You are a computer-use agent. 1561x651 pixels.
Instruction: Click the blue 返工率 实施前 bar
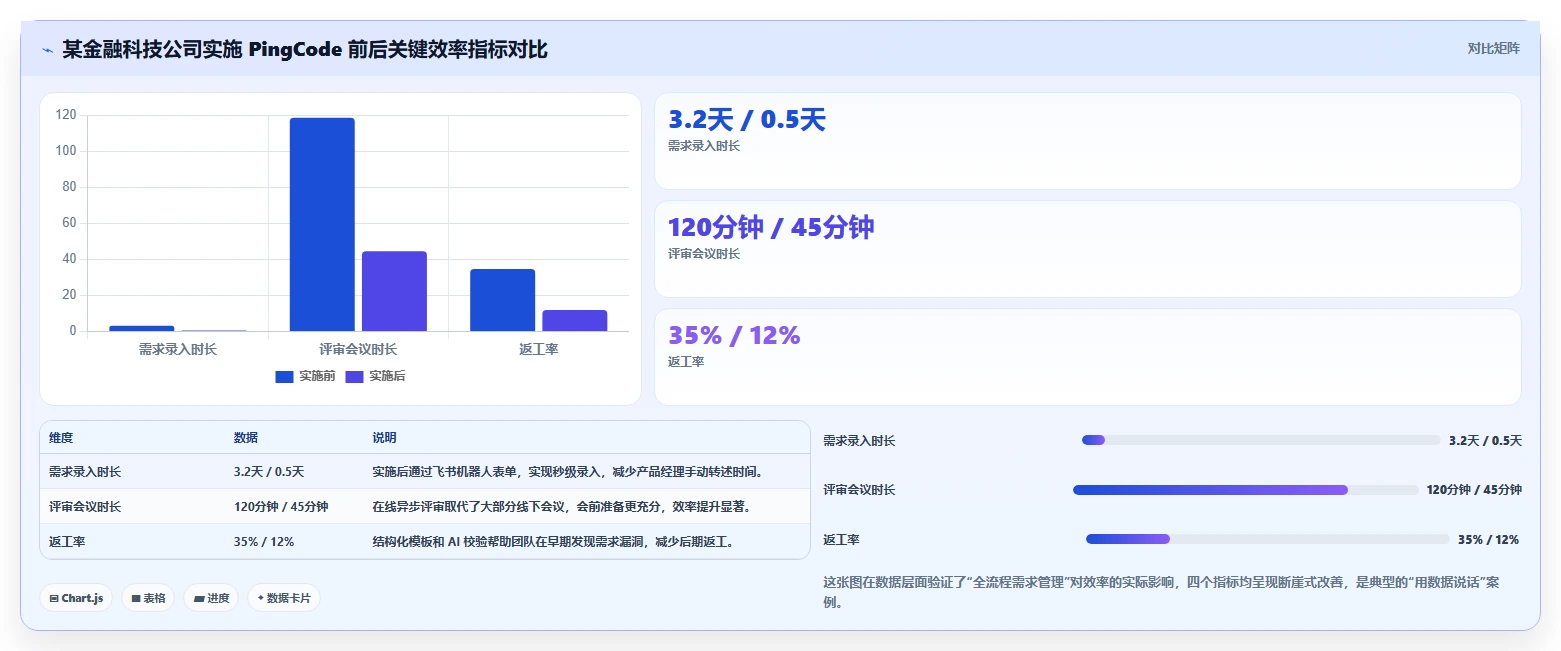tap(502, 300)
